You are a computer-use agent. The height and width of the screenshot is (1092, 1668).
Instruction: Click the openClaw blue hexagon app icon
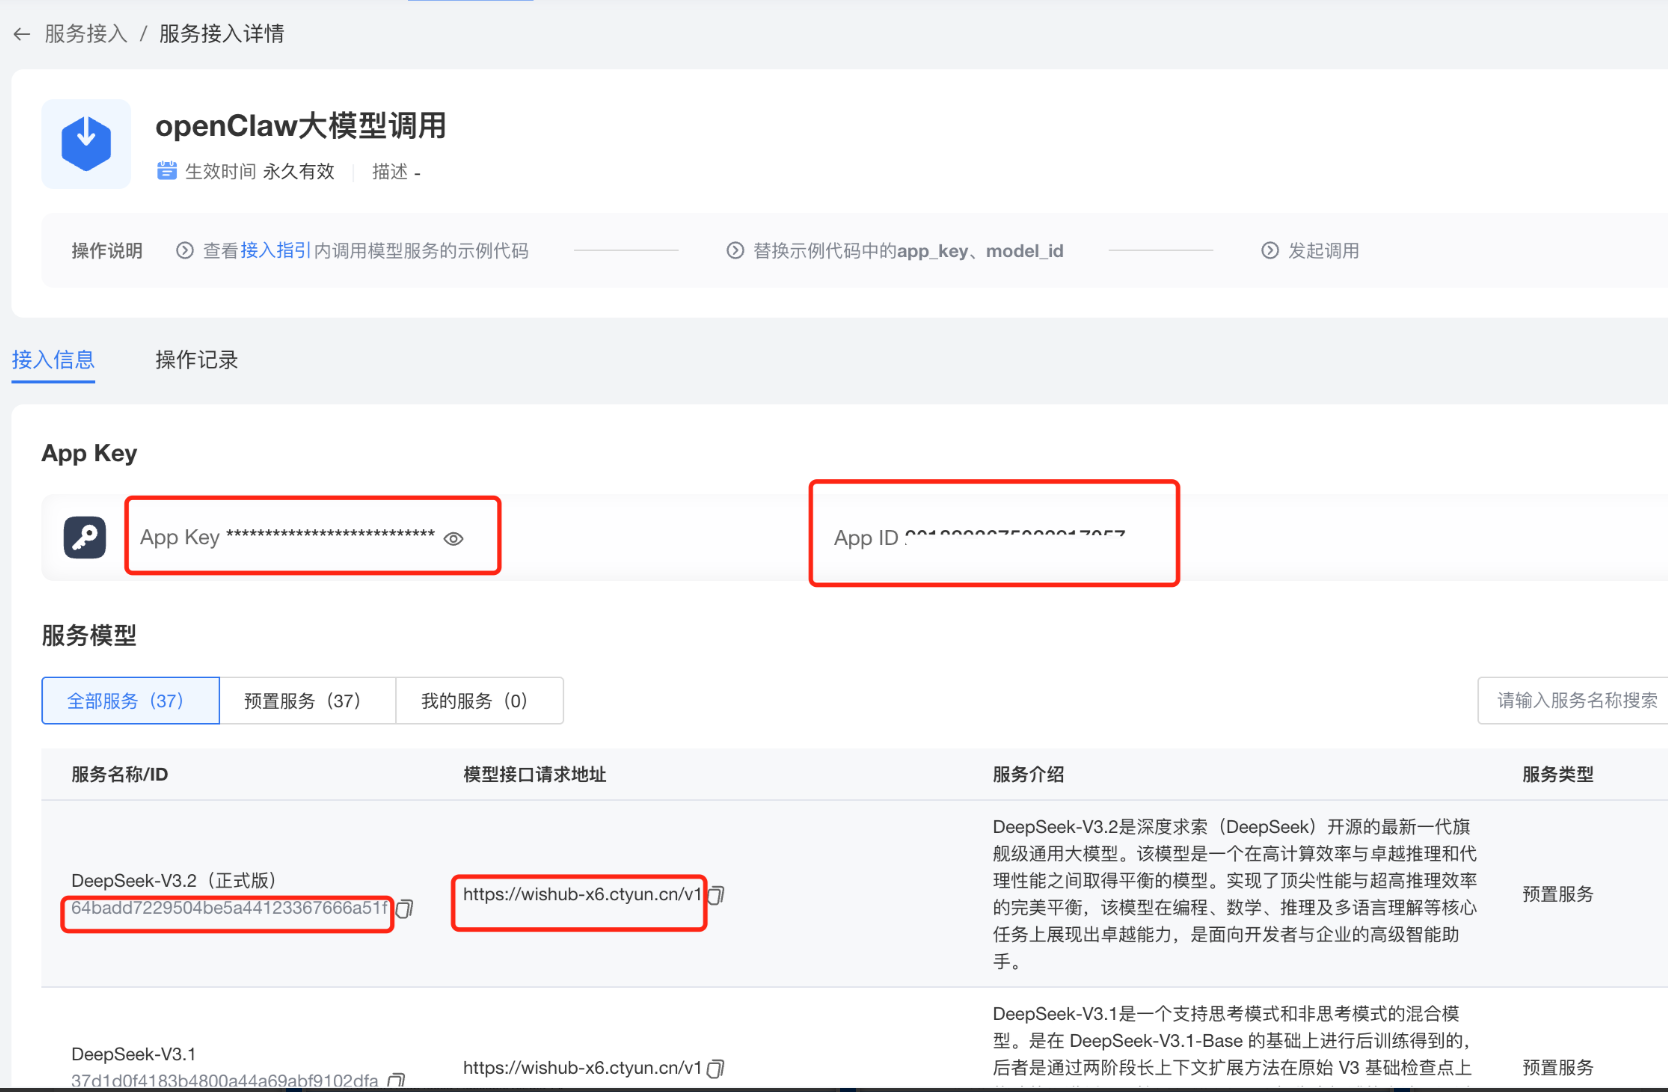pos(86,144)
